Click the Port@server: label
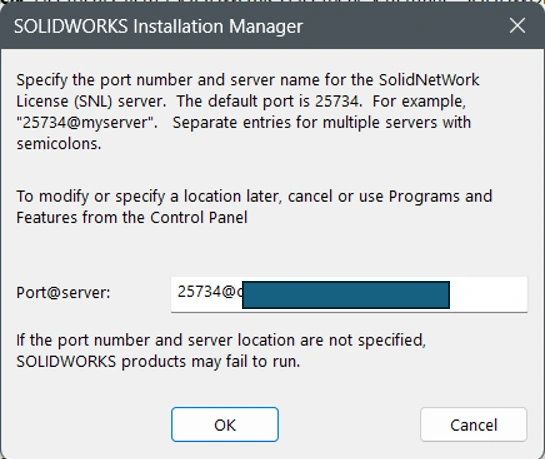 tap(63, 293)
